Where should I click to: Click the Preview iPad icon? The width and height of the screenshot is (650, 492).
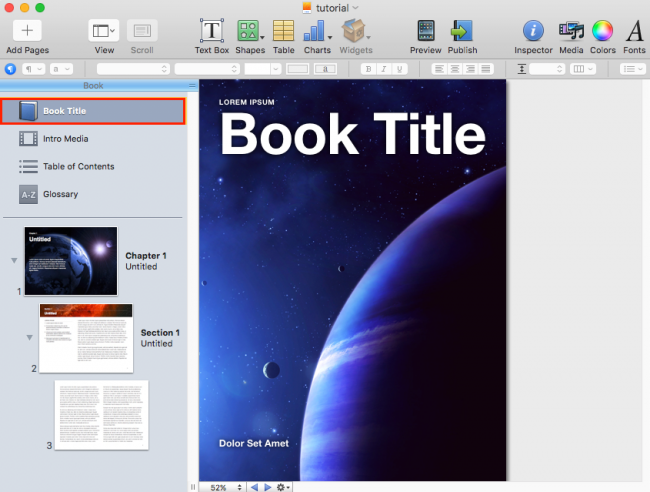(x=426, y=31)
